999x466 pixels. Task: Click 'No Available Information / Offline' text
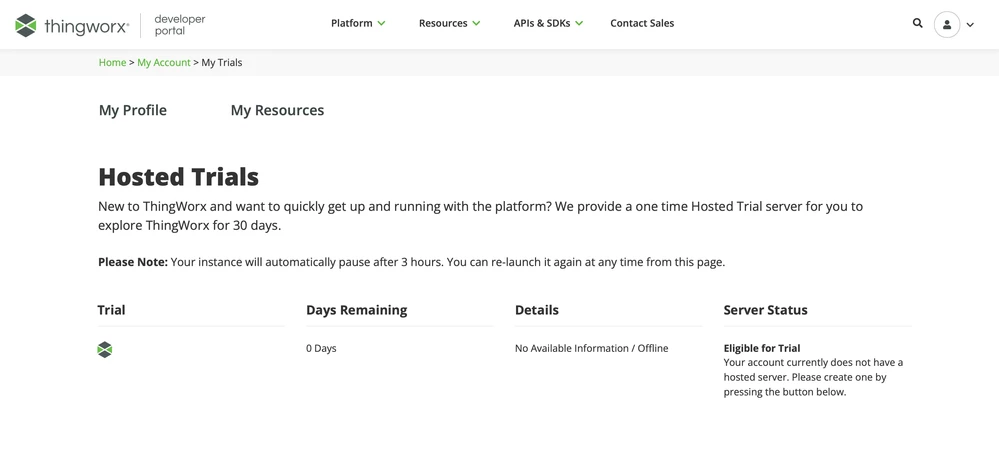(591, 348)
